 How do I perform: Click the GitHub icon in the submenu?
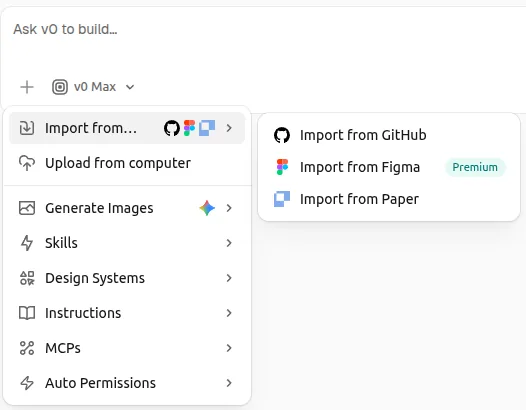coord(282,135)
